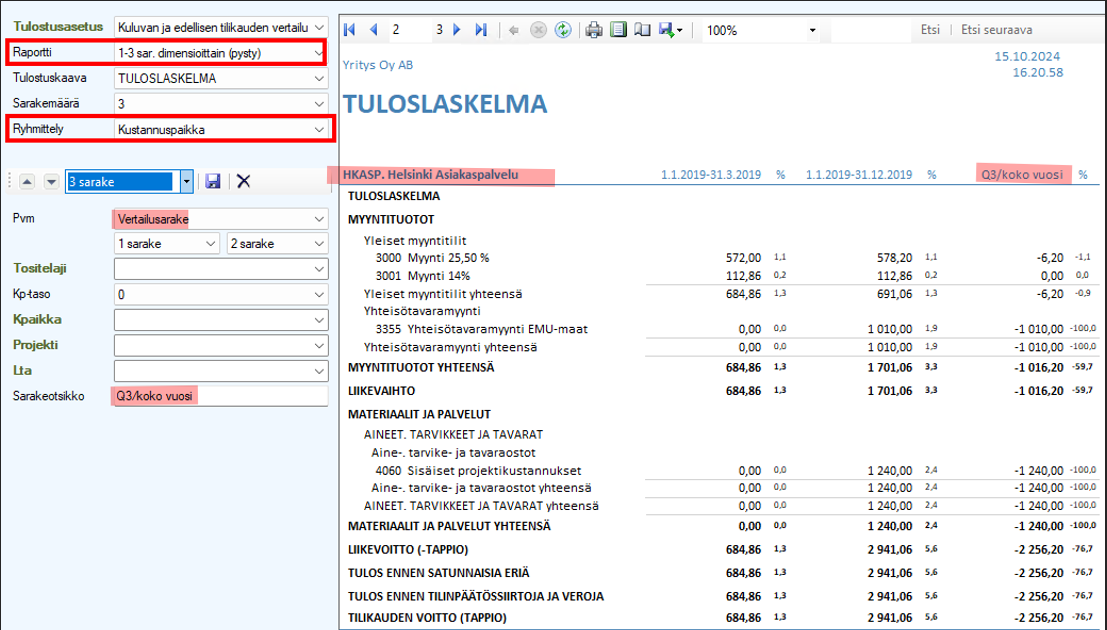This screenshot has width=1107, height=630.
Task: Save column settings with diskette icon
Action: click(212, 181)
